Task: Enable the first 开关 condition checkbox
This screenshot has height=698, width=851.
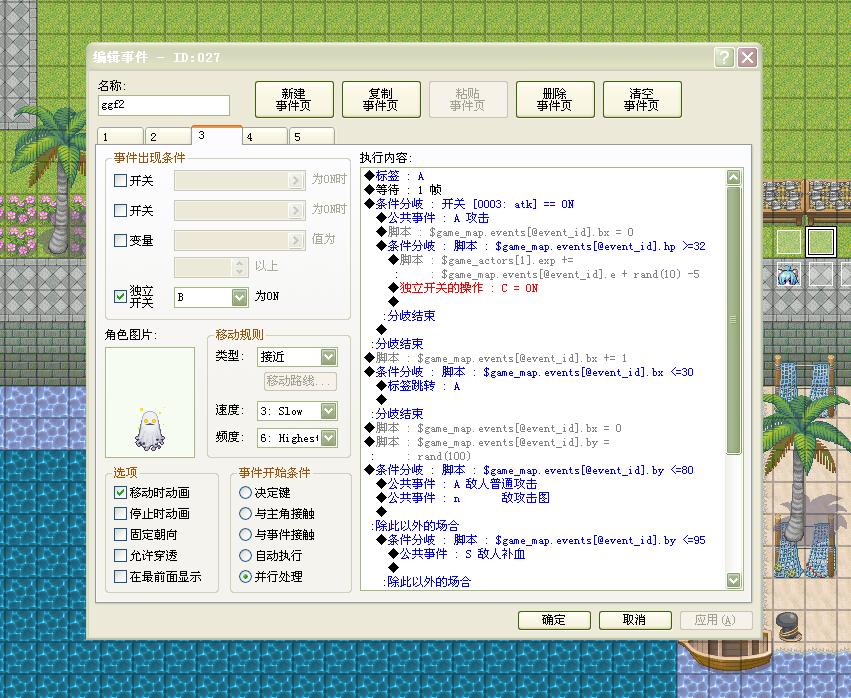Action: [120, 180]
